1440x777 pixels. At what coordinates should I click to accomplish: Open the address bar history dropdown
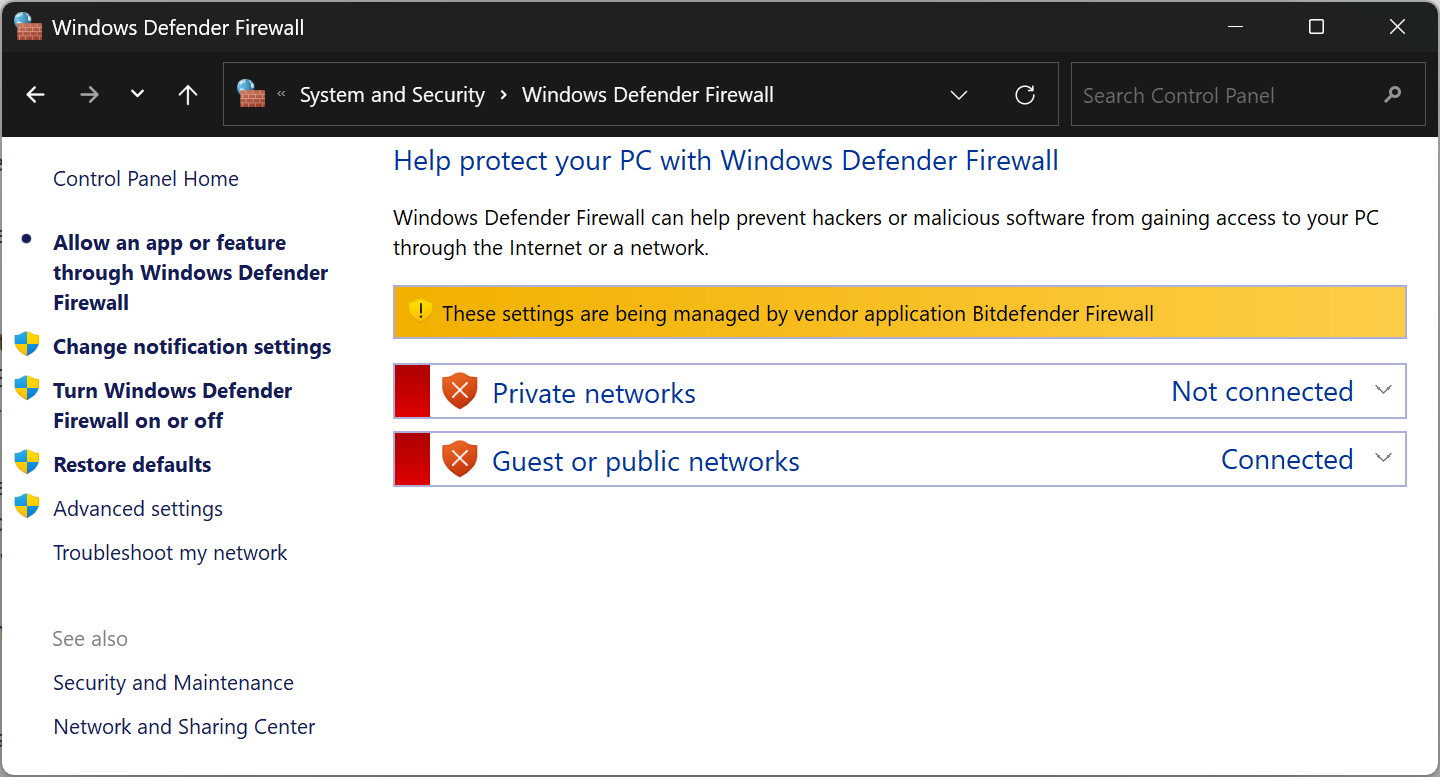point(959,94)
